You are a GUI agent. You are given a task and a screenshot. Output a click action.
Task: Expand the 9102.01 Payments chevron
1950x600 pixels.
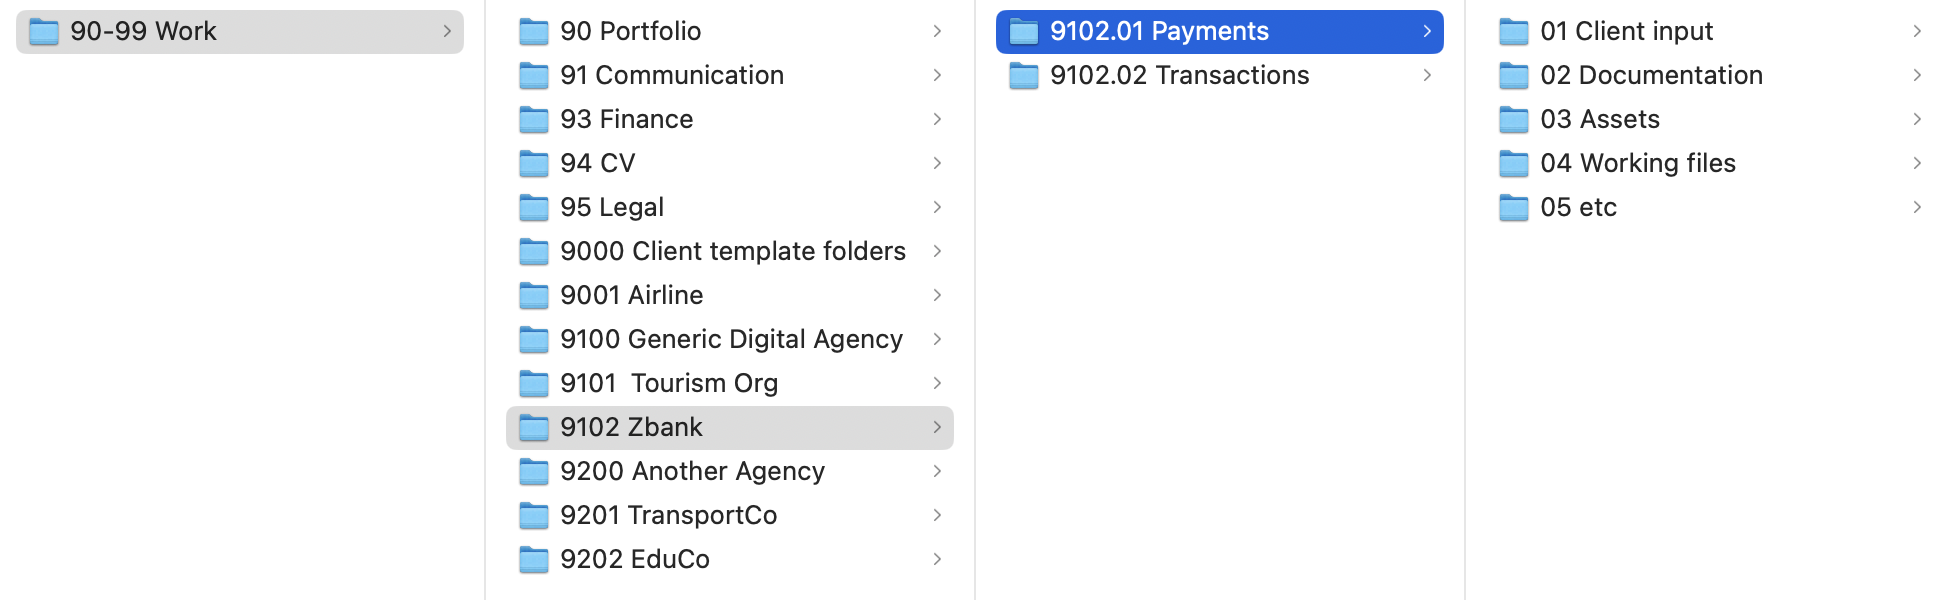[1427, 31]
